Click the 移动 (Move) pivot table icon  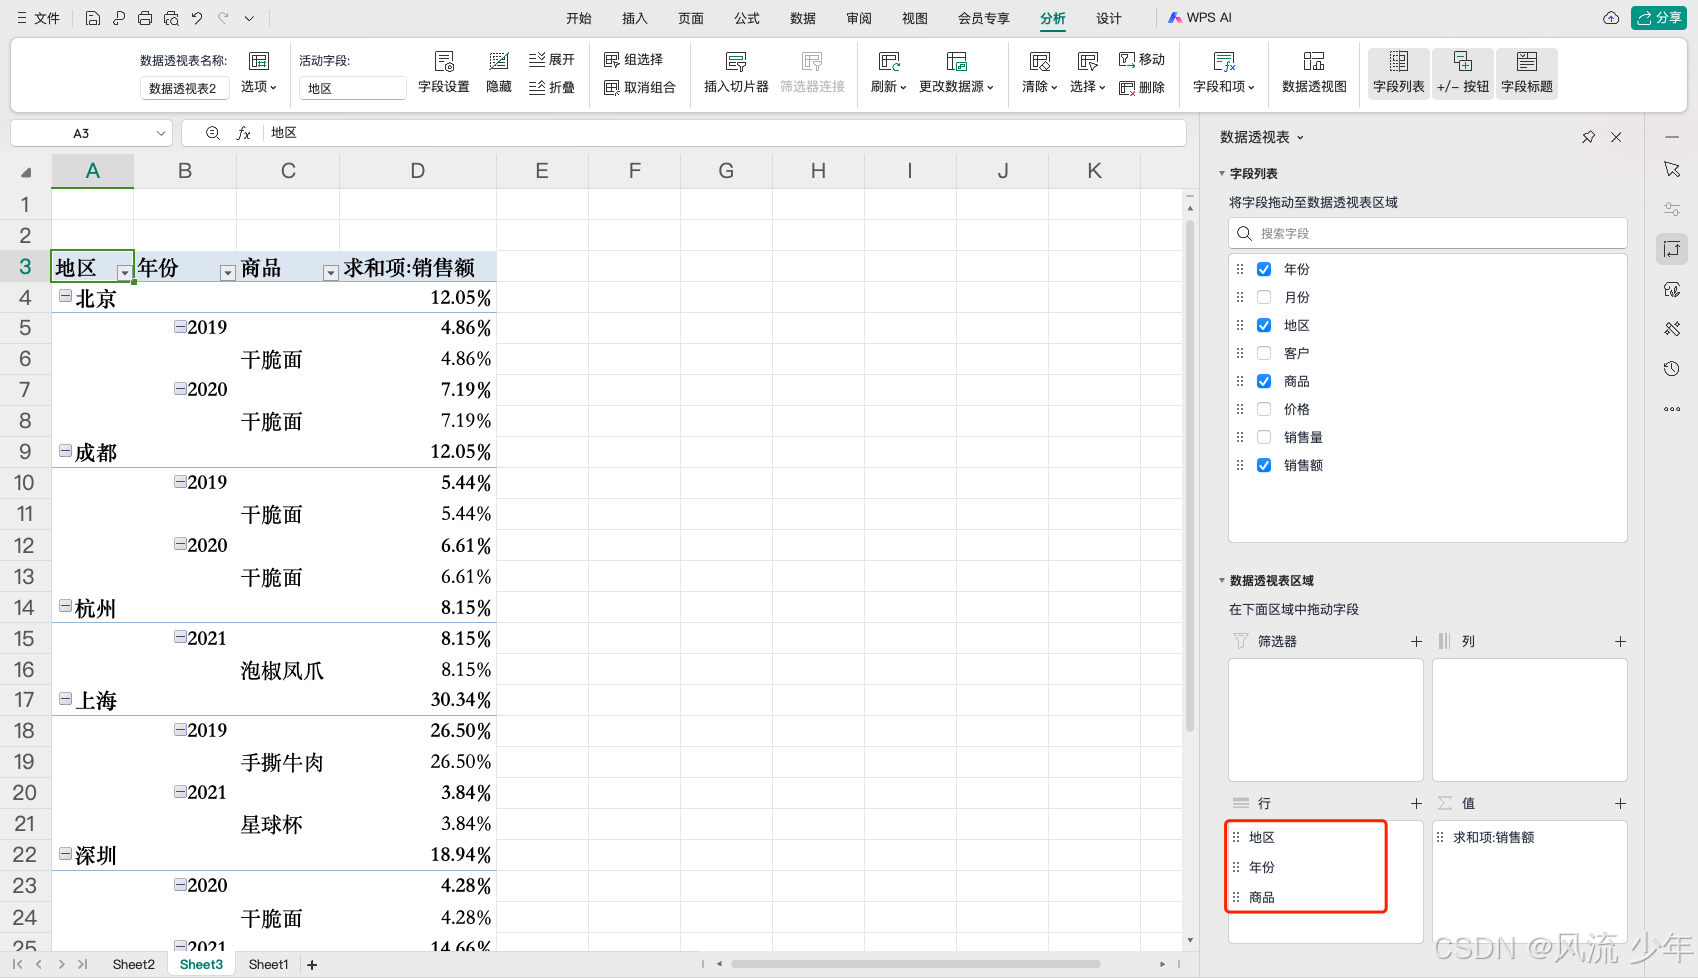click(x=1141, y=59)
